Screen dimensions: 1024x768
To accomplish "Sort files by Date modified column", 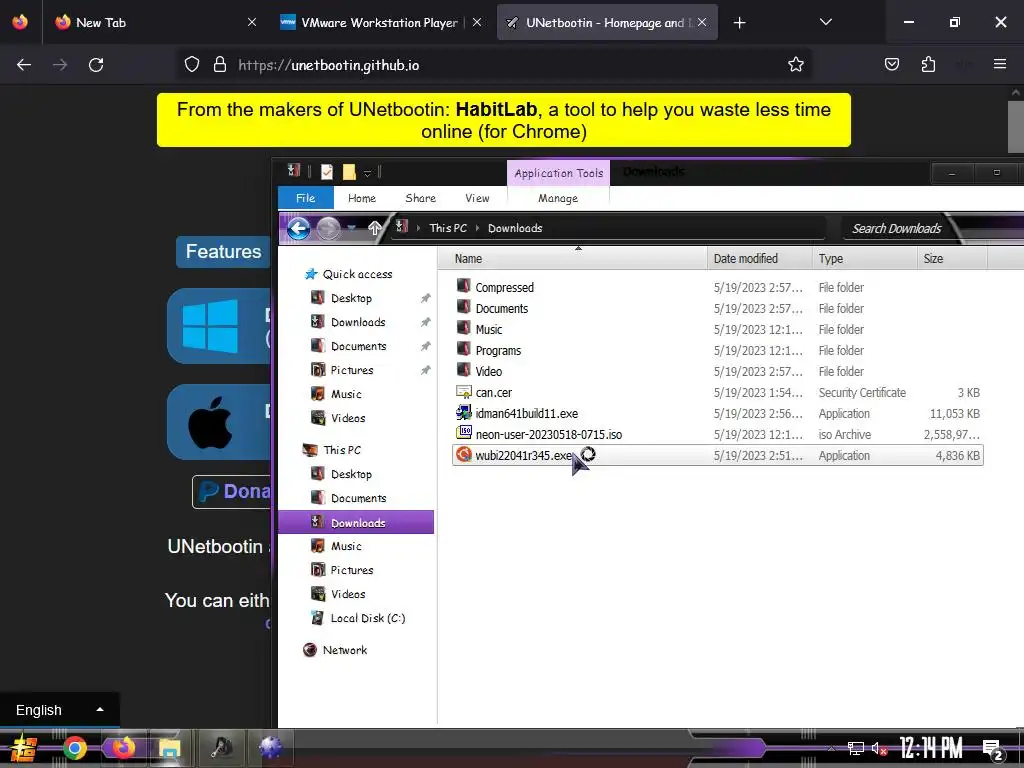I will (x=760, y=259).
